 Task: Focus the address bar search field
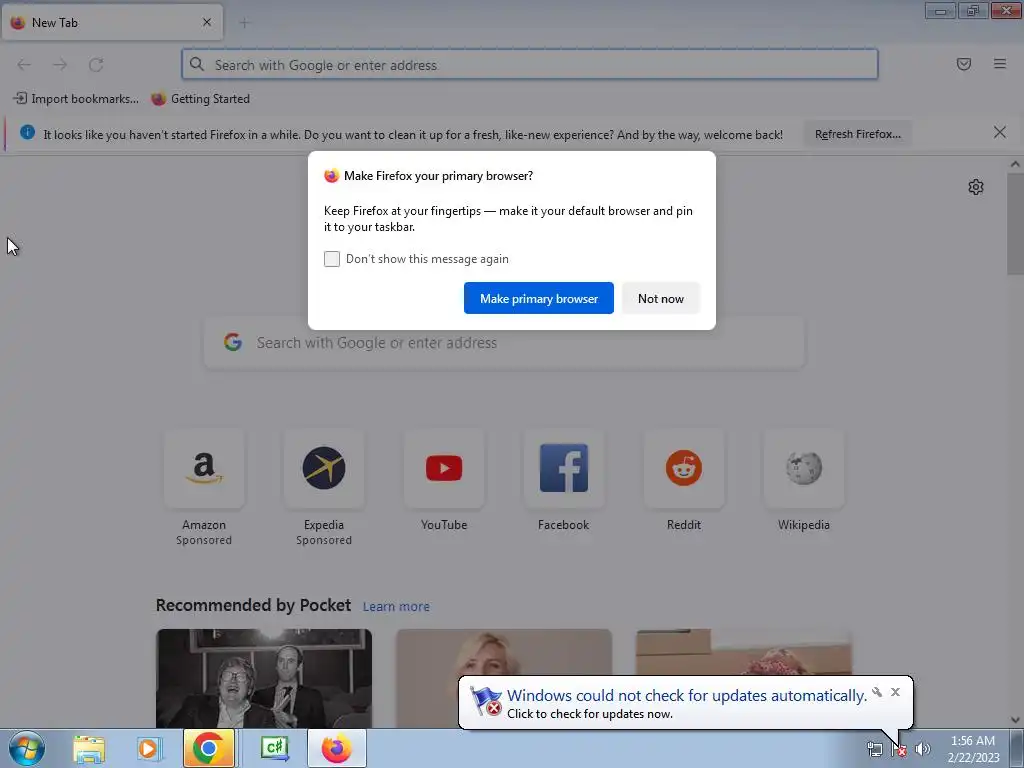coord(530,65)
